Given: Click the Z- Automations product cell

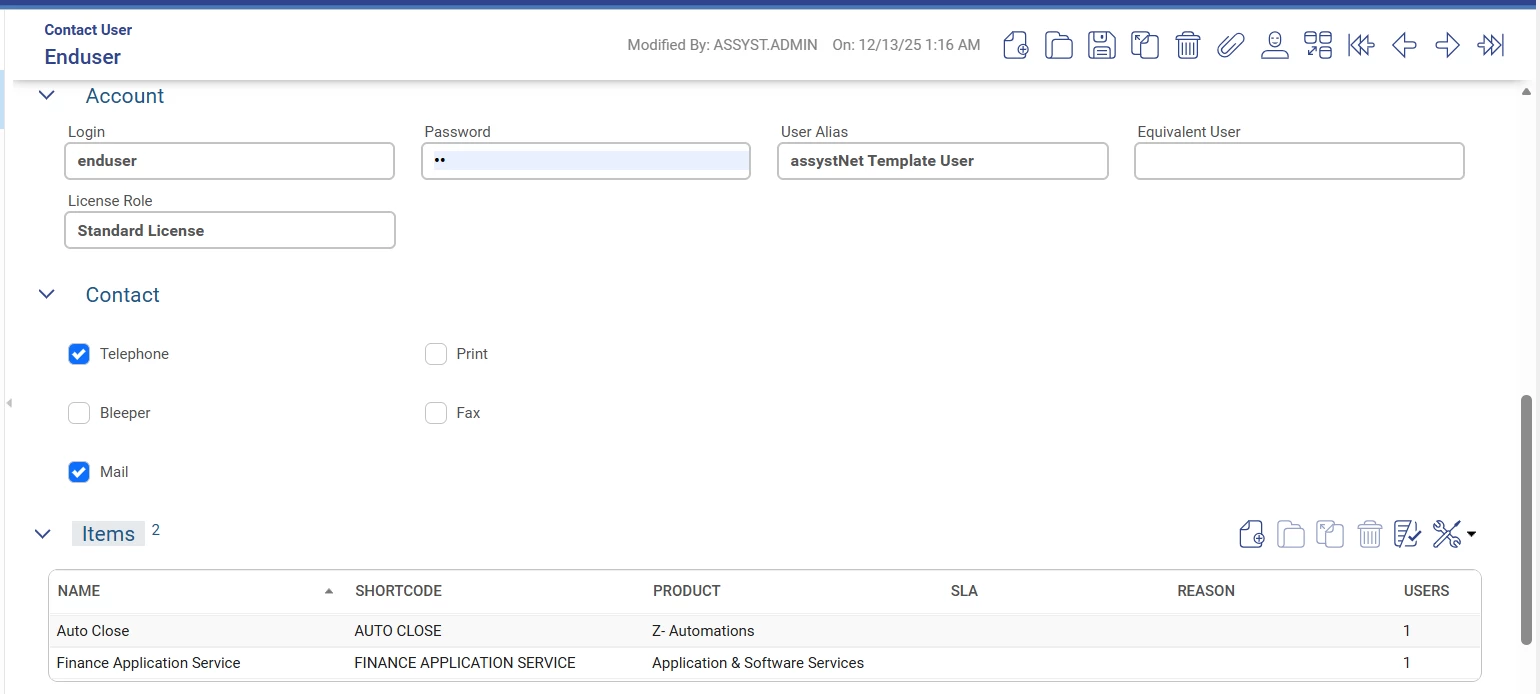Looking at the screenshot, I should [x=703, y=631].
